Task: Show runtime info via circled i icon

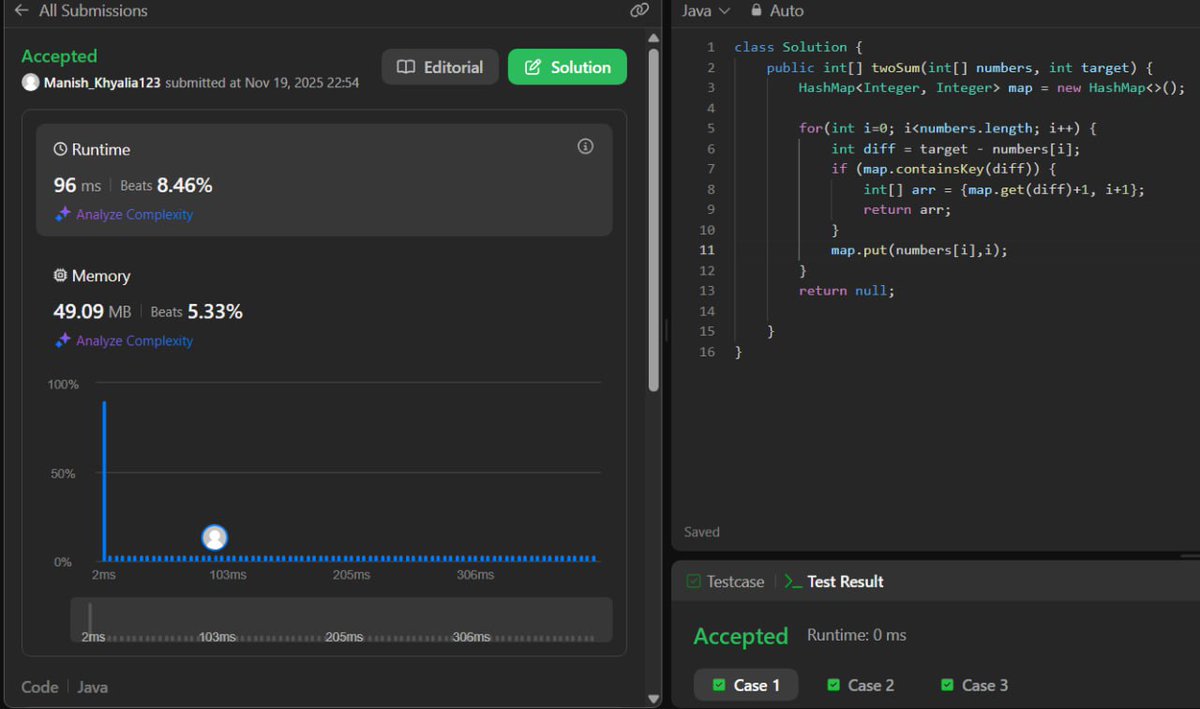Action: click(x=586, y=147)
